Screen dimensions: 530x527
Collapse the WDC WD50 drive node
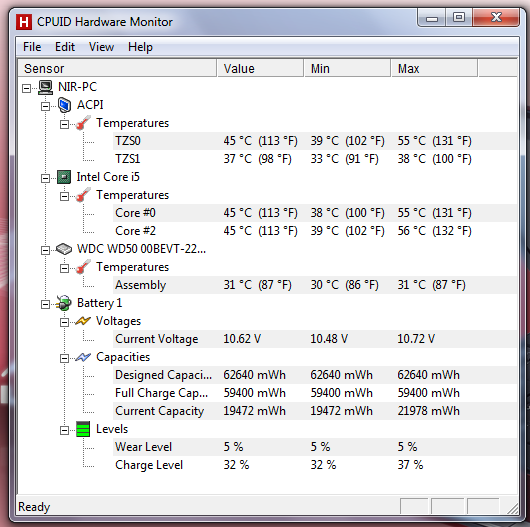(45, 250)
